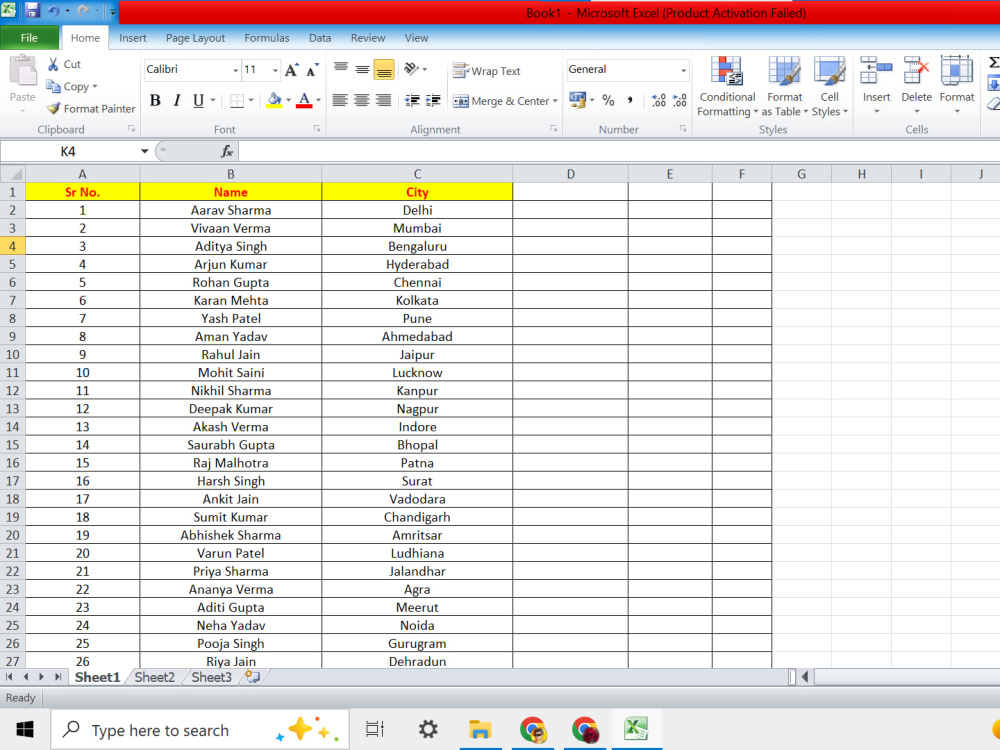Switch to the Insert ribbon tab
This screenshot has width=1000, height=750.
(x=133, y=38)
